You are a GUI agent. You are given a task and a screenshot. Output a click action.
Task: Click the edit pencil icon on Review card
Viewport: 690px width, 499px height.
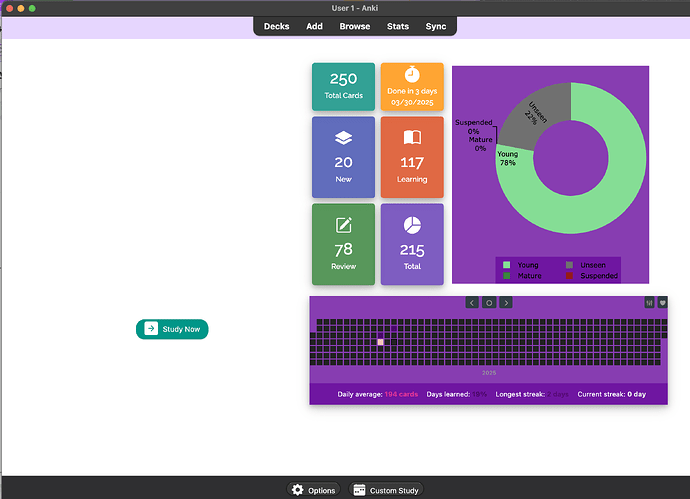[344, 225]
